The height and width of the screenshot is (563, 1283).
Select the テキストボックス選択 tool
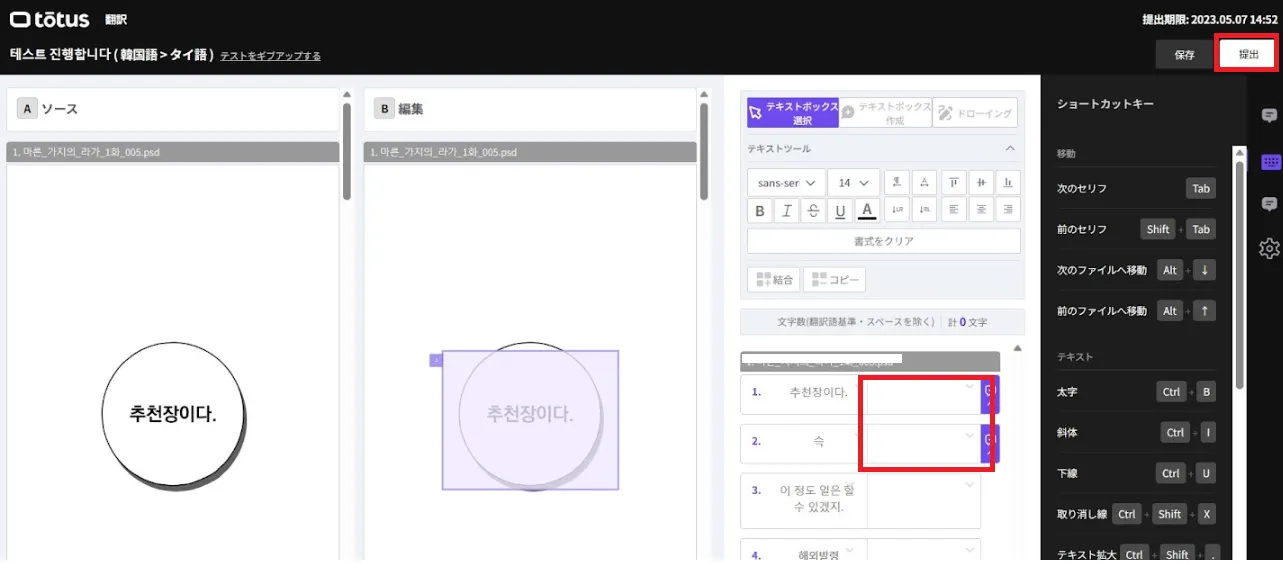point(793,112)
